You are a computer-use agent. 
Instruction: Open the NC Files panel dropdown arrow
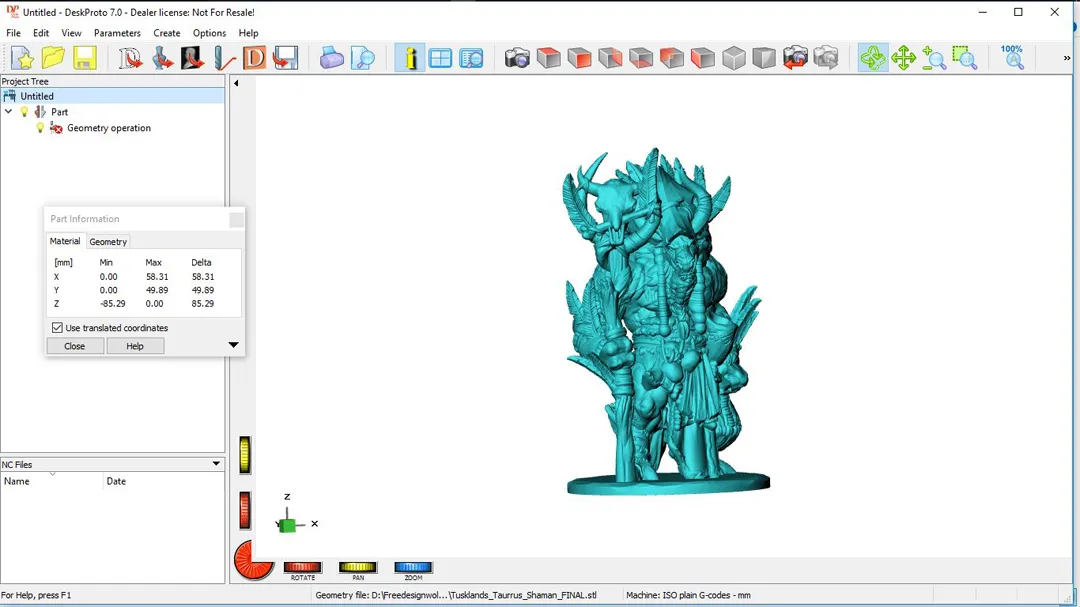216,464
